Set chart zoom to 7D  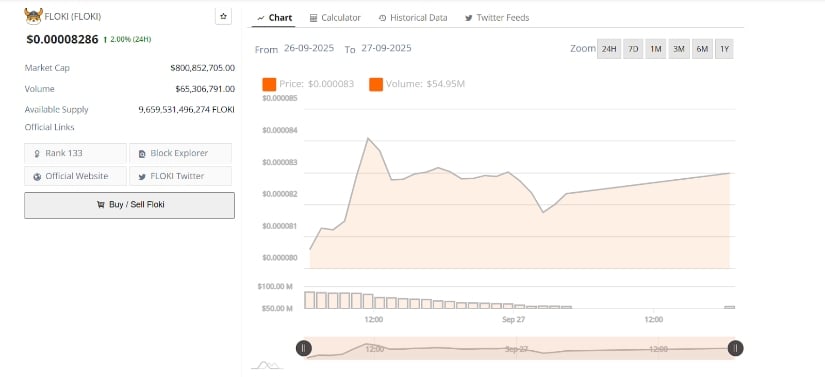point(633,49)
